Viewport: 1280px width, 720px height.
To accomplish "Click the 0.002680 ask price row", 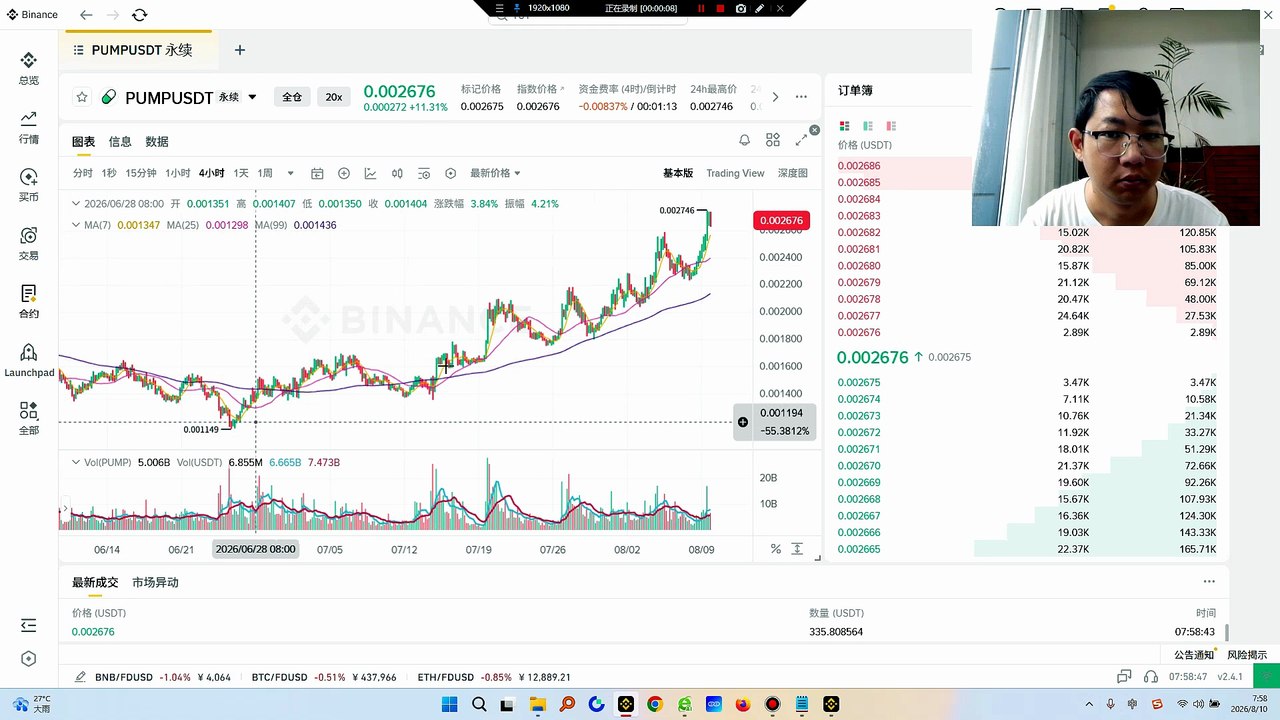I will coord(1028,266).
